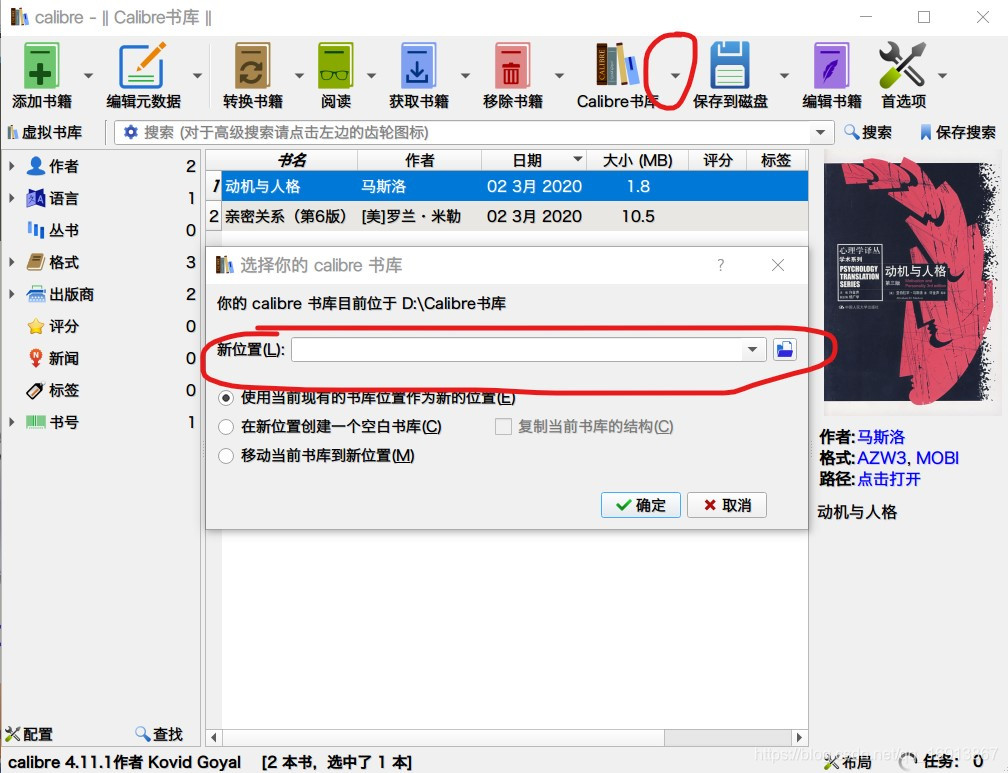Open the Edit Metadata dropdown arrow
This screenshot has width=1008, height=773.
pyautogui.click(x=197, y=76)
